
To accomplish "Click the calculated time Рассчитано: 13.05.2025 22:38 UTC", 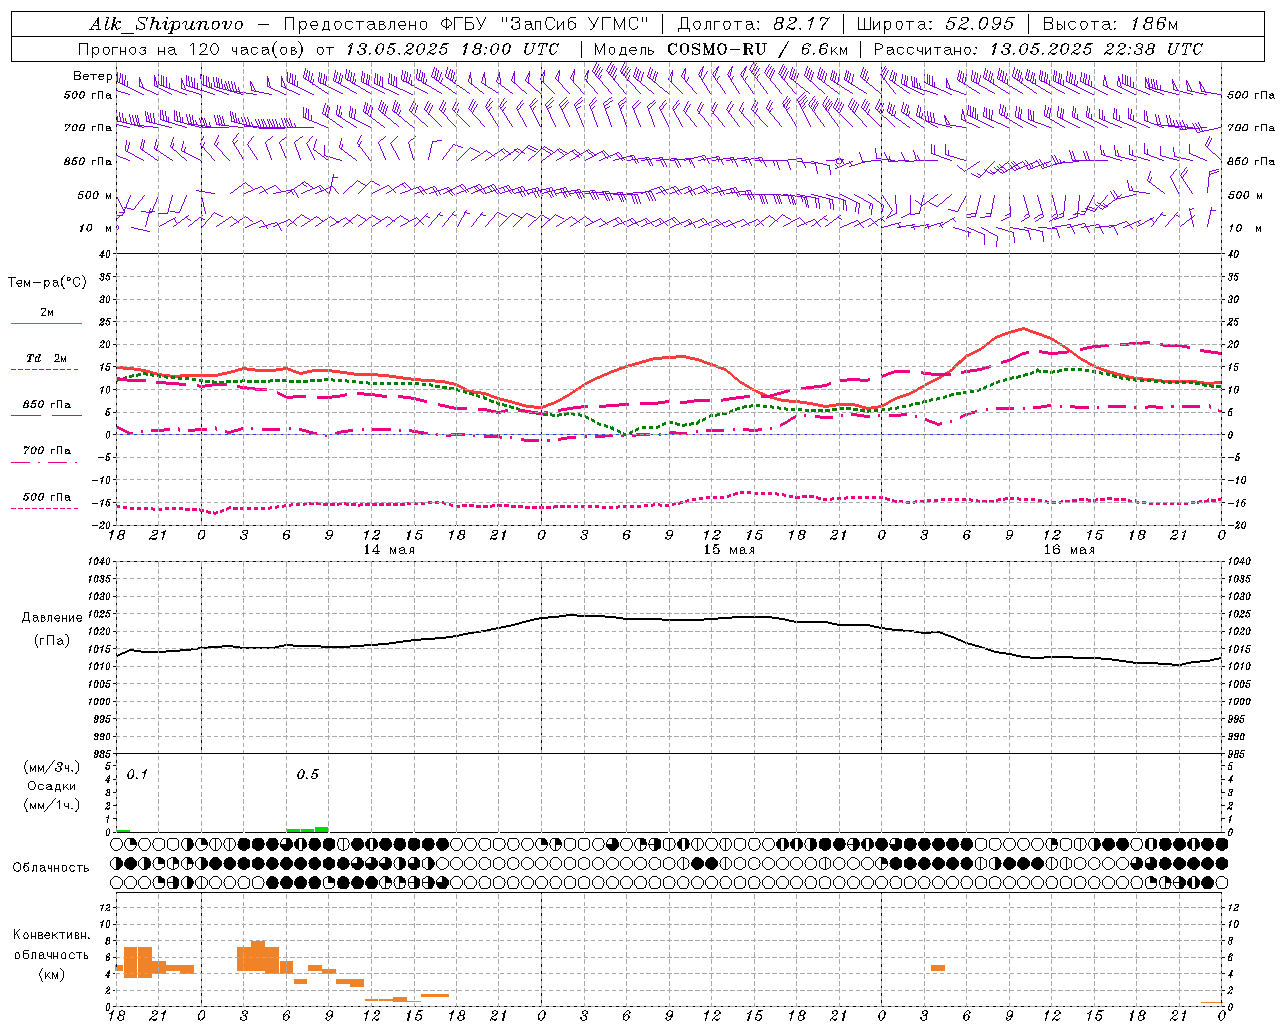I will click(1038, 49).
